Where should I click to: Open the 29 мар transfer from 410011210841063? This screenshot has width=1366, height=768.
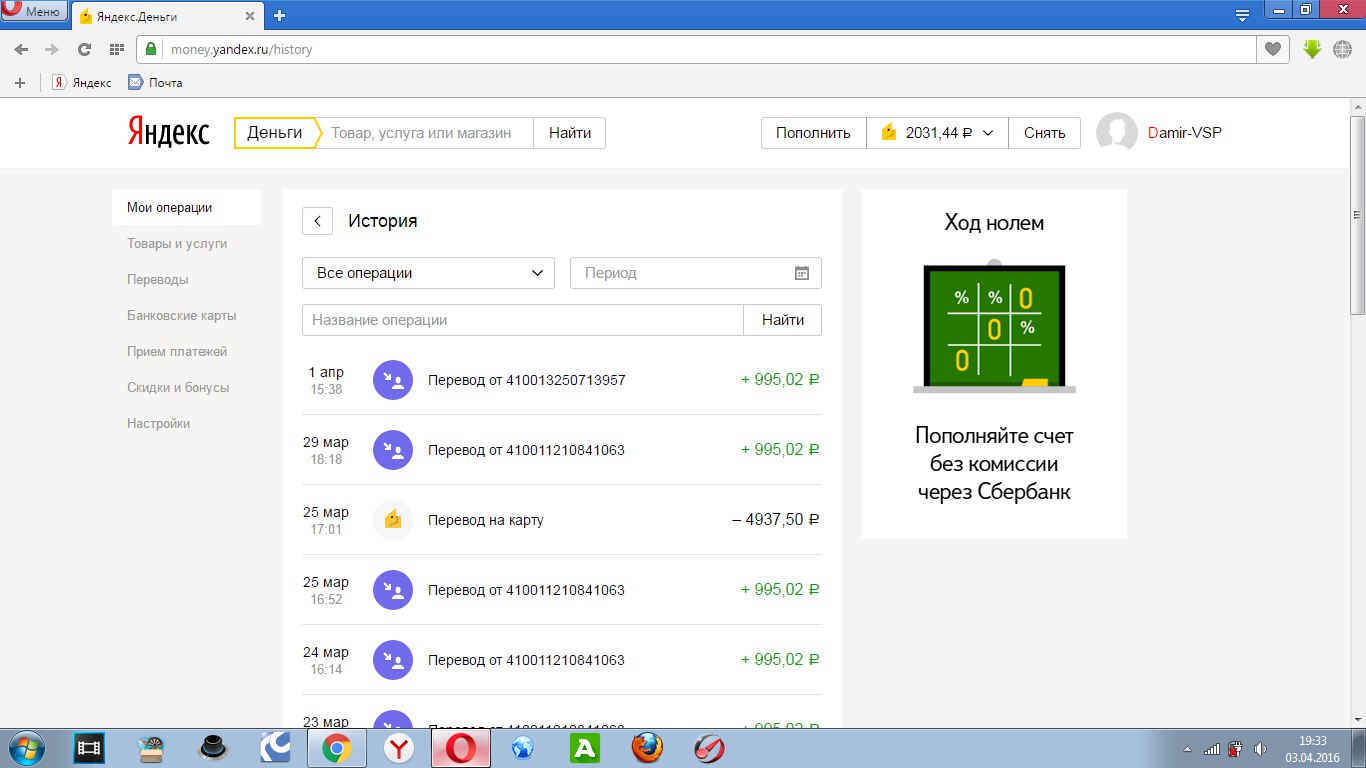click(x=562, y=450)
